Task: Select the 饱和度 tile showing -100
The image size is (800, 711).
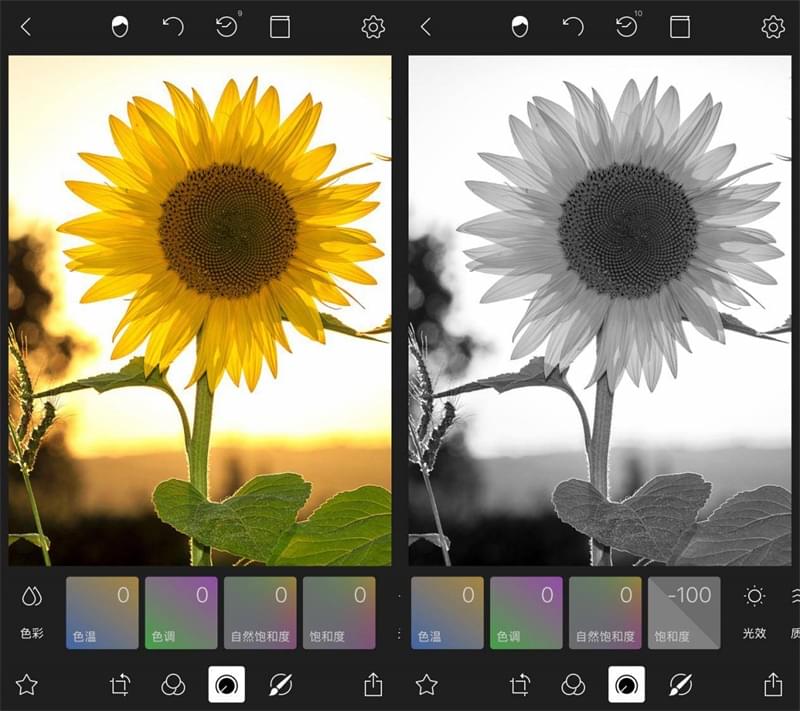Action: (x=684, y=612)
